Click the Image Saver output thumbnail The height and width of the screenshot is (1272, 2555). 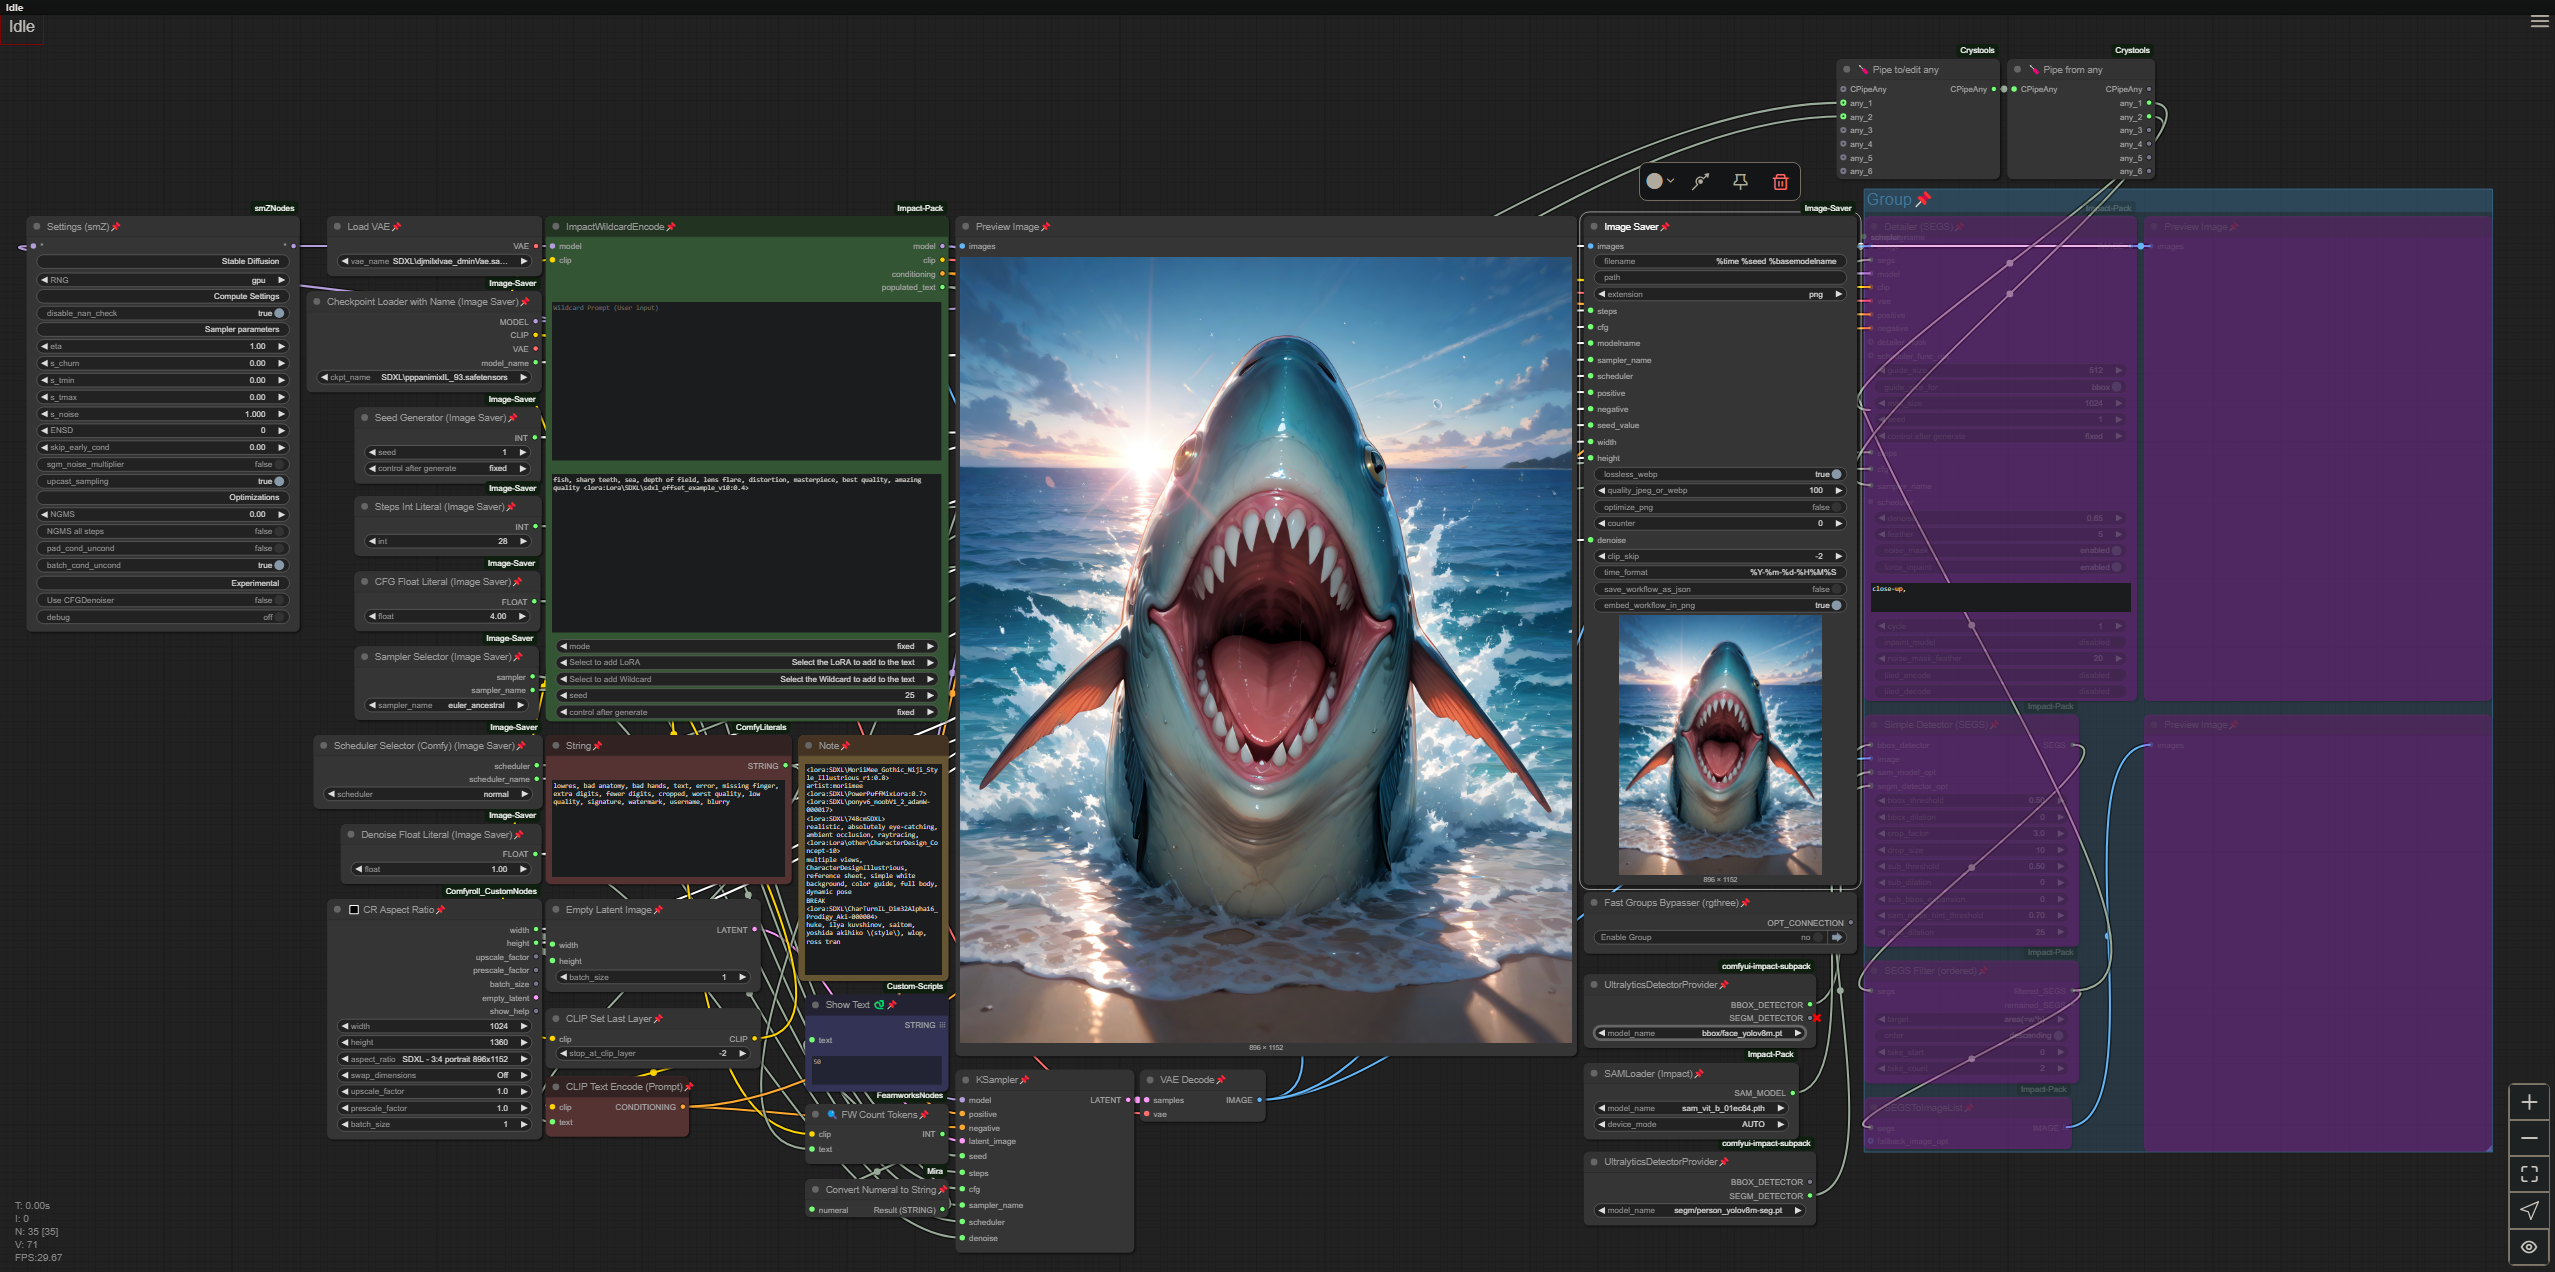click(x=1719, y=745)
